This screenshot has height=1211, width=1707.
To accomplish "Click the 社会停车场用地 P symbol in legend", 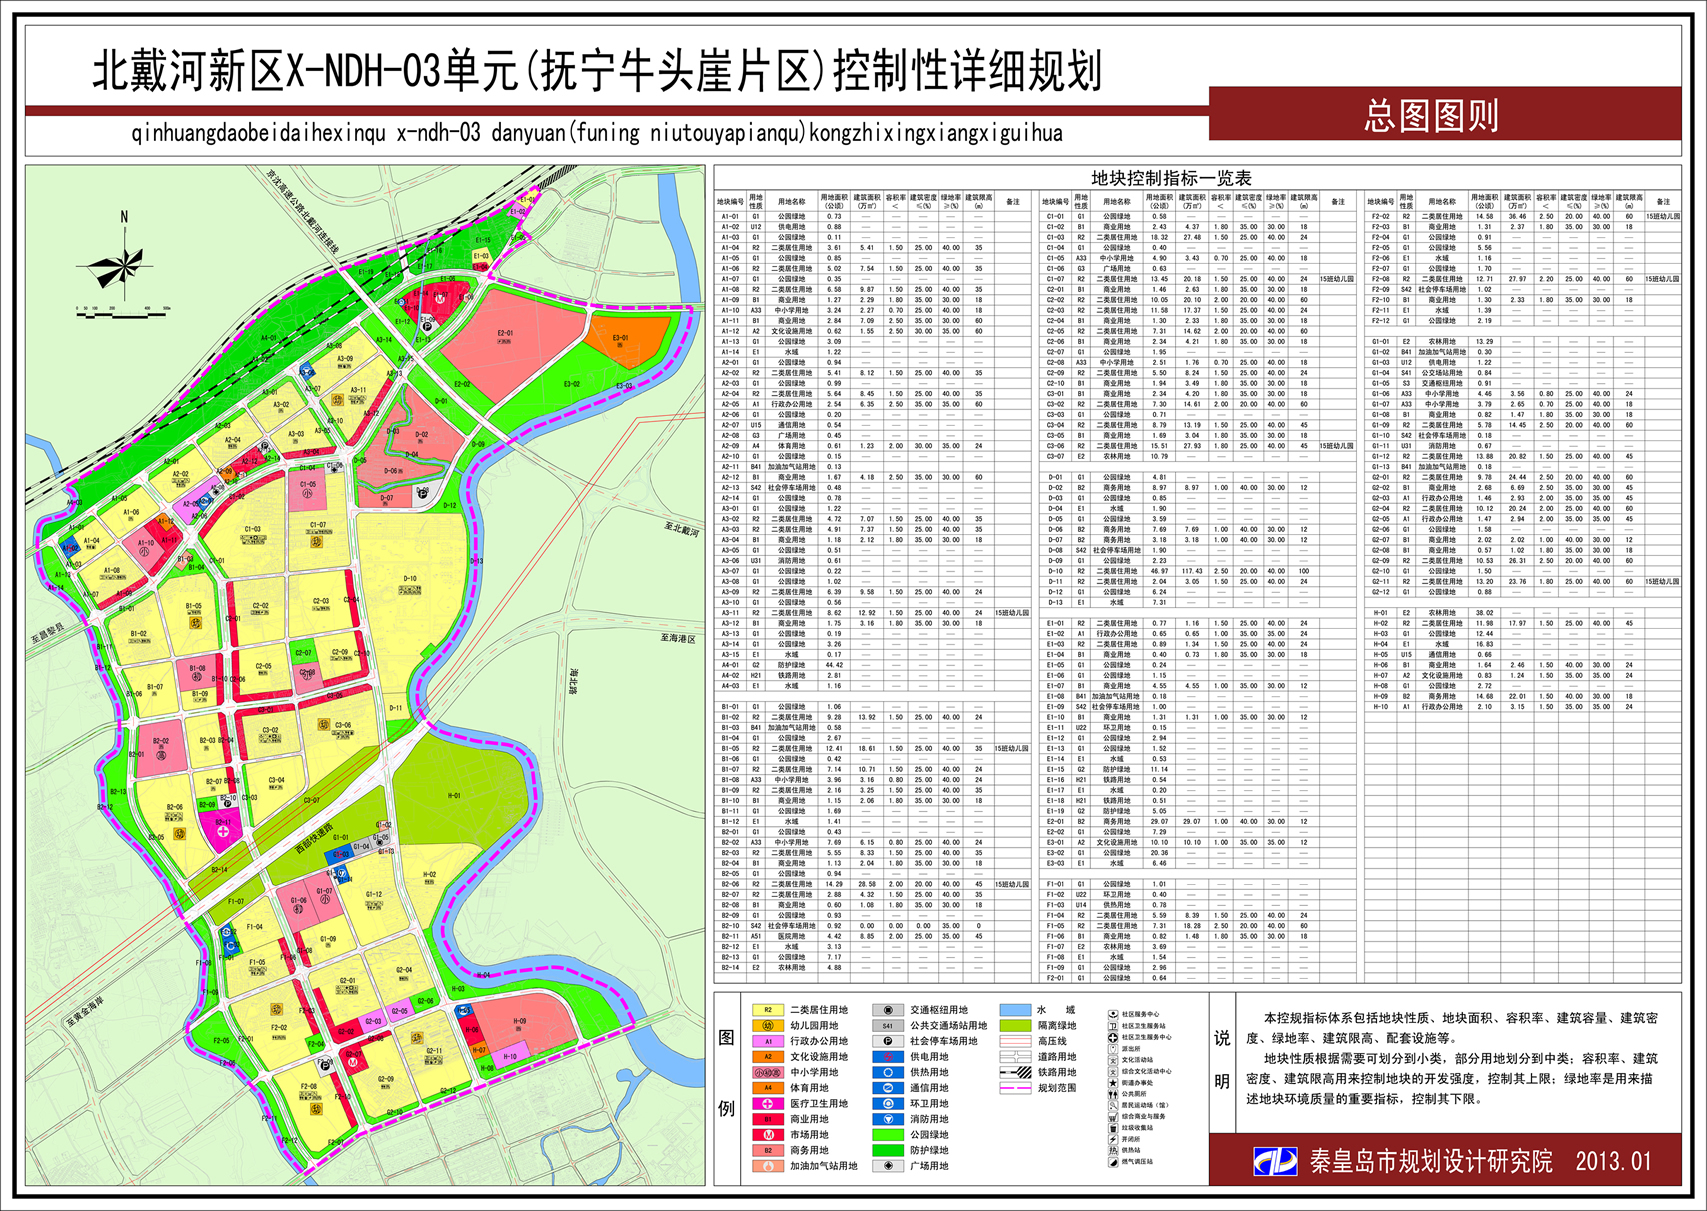I will tap(888, 1041).
